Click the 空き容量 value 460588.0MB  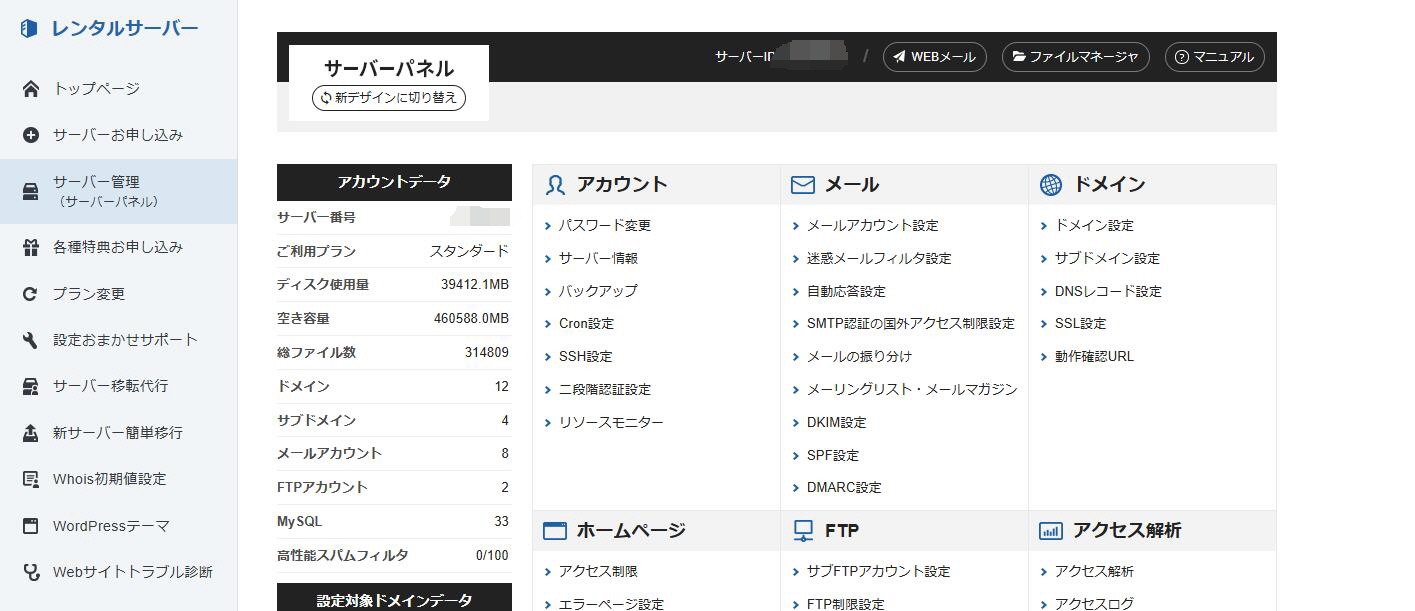coord(471,319)
